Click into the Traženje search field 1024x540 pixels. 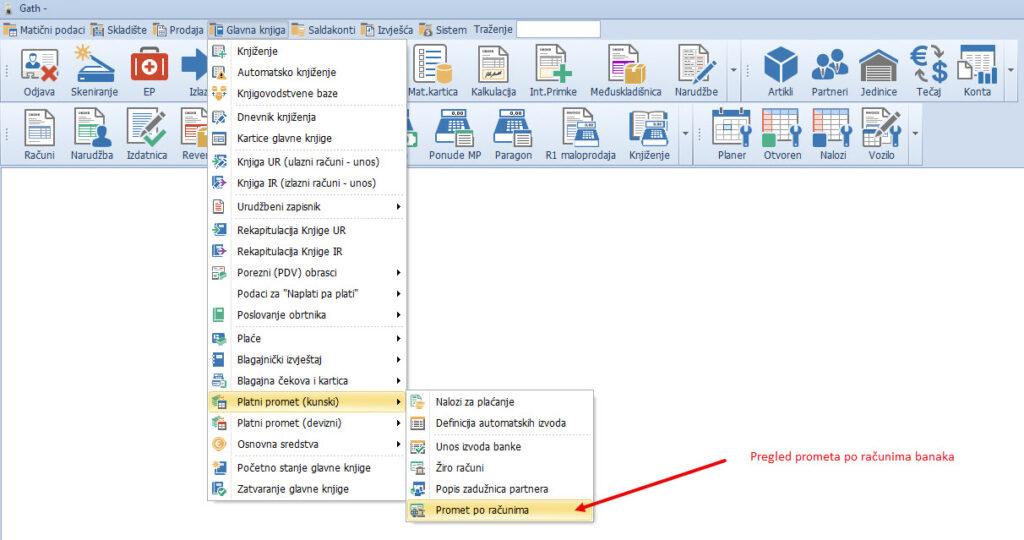[558, 30]
